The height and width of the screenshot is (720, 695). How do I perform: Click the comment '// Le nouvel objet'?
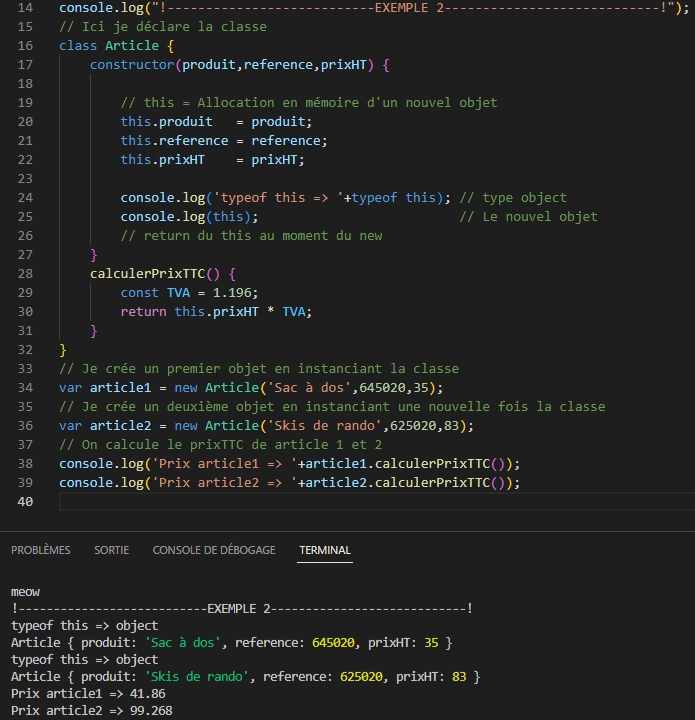click(x=528, y=217)
